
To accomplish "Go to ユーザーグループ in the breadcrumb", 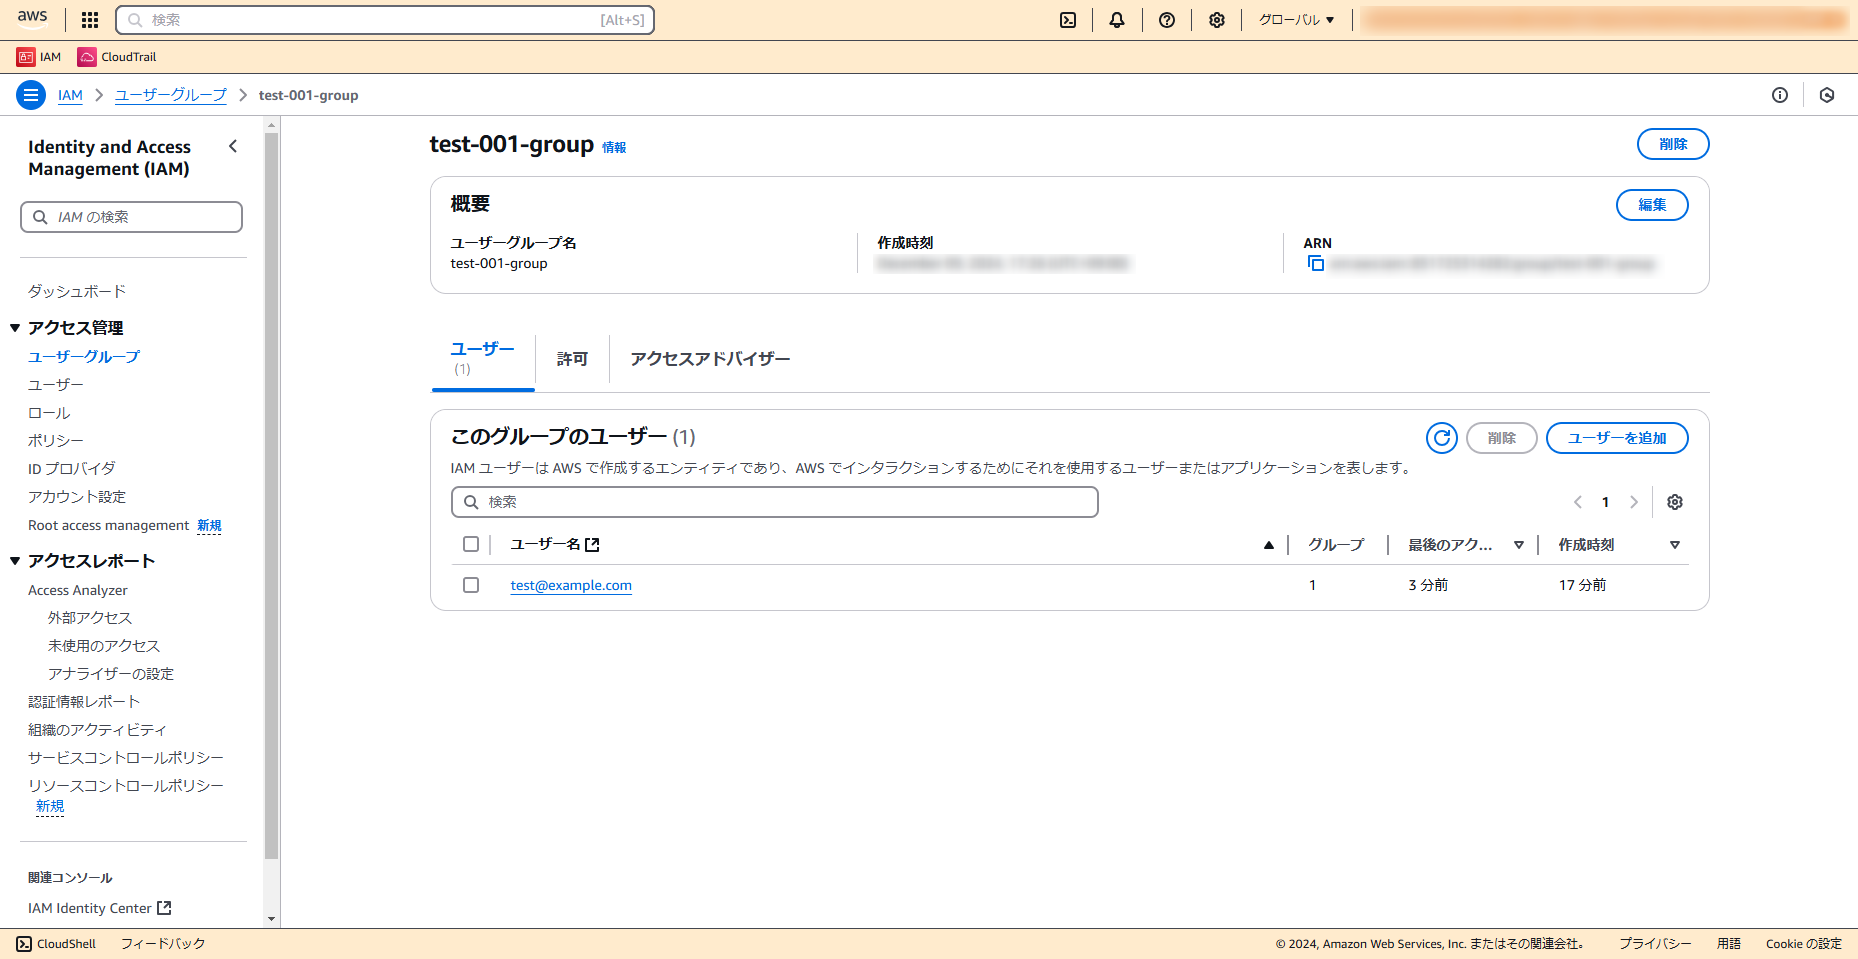I will click(171, 95).
